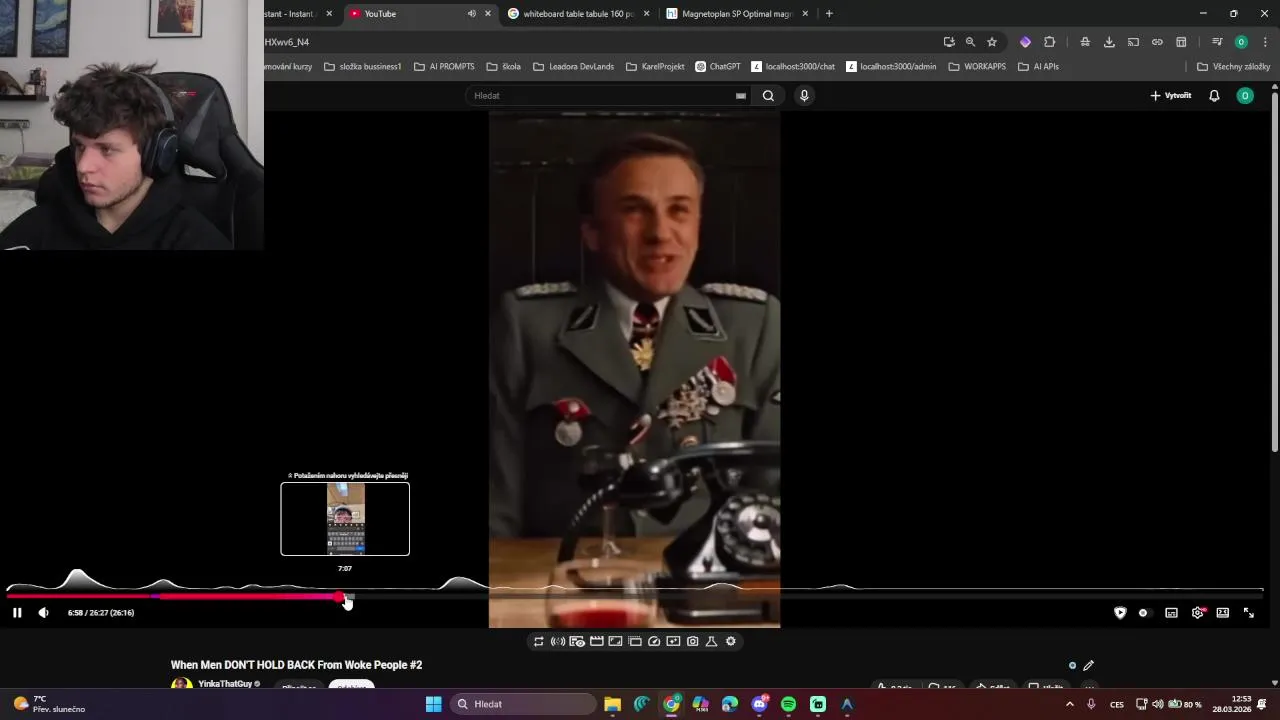
Task: Click the zoom magnifier in address bar
Action: pyautogui.click(x=970, y=42)
